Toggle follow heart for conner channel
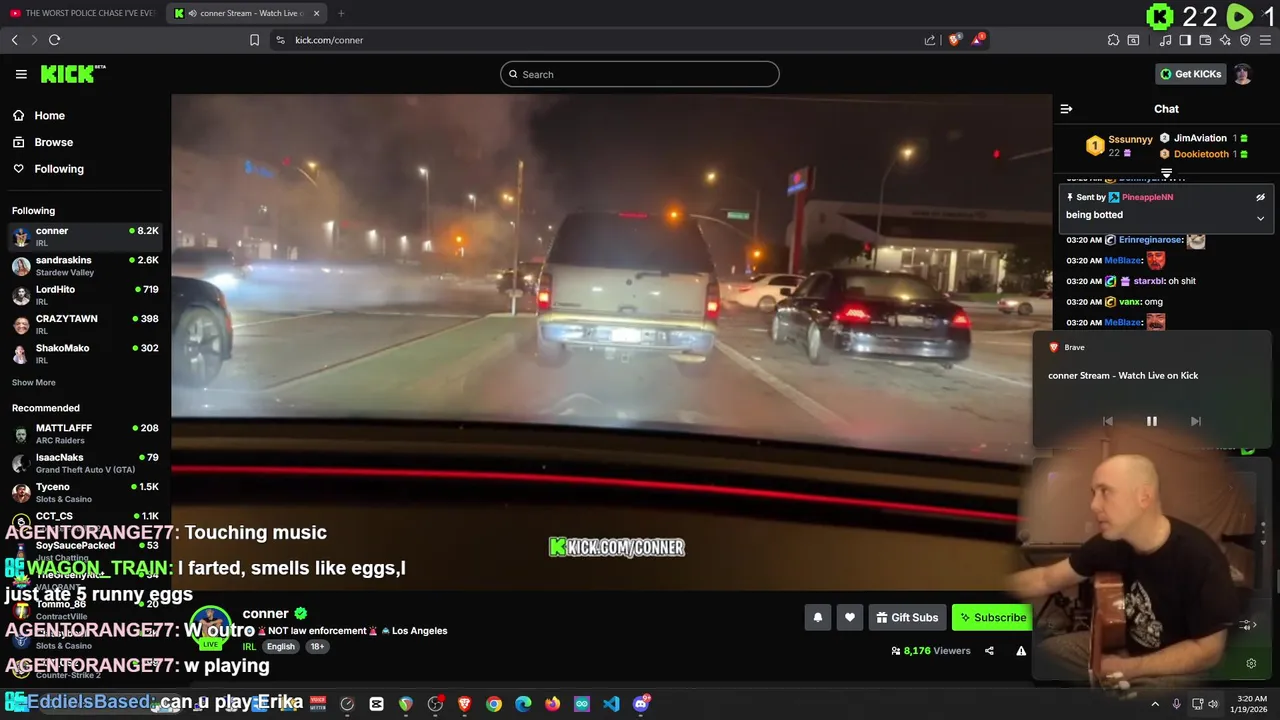The height and width of the screenshot is (720, 1280). (849, 617)
